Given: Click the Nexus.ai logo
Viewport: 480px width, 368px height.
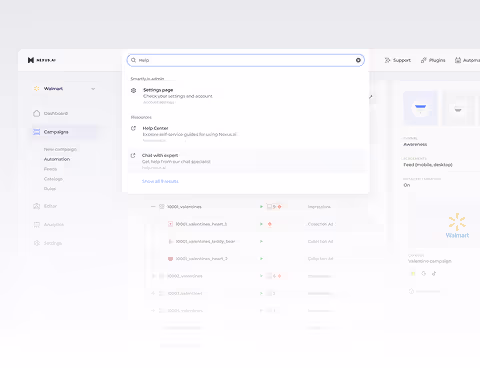Looking at the screenshot, I should coord(42,60).
